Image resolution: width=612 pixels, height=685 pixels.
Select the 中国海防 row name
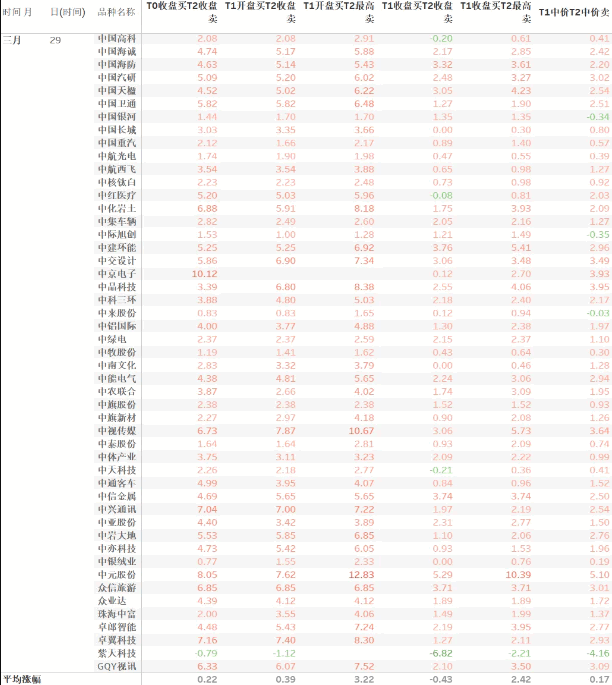(117, 65)
